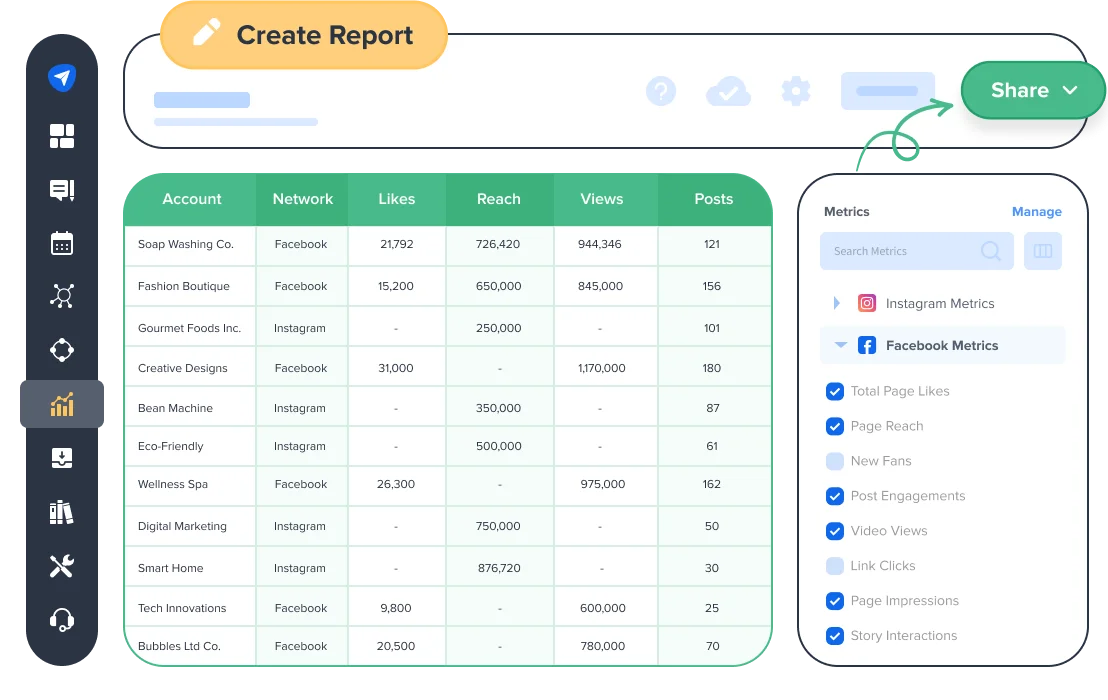Open the Share dropdown button
Screen dimensions: 1108x700
tap(1033, 91)
